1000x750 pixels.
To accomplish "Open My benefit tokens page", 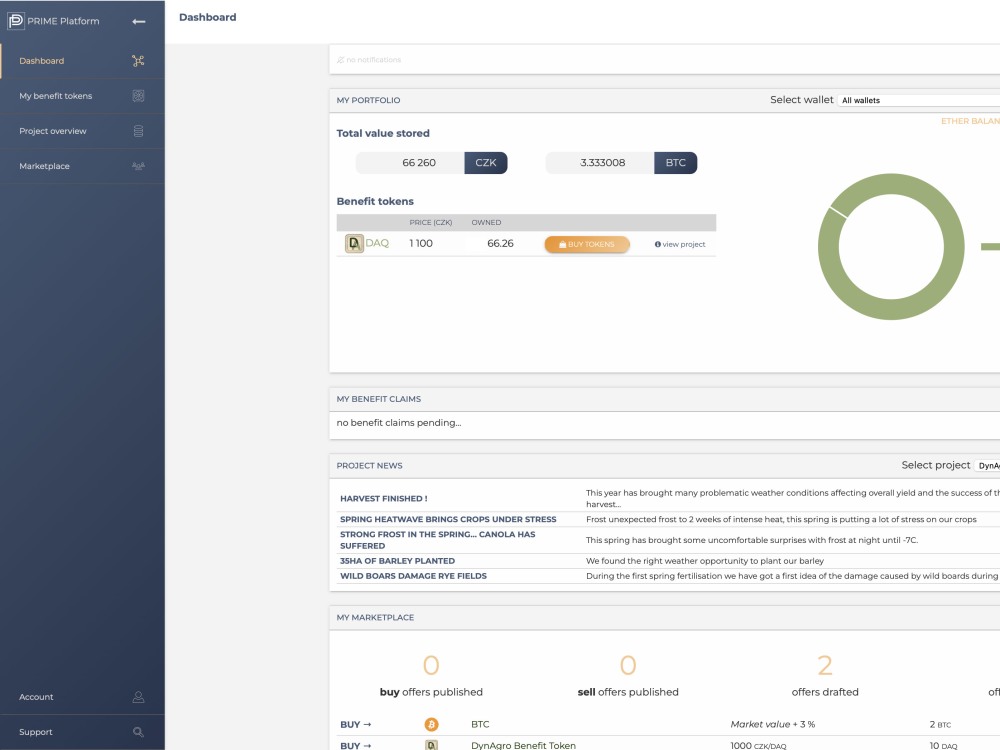I will tap(82, 96).
